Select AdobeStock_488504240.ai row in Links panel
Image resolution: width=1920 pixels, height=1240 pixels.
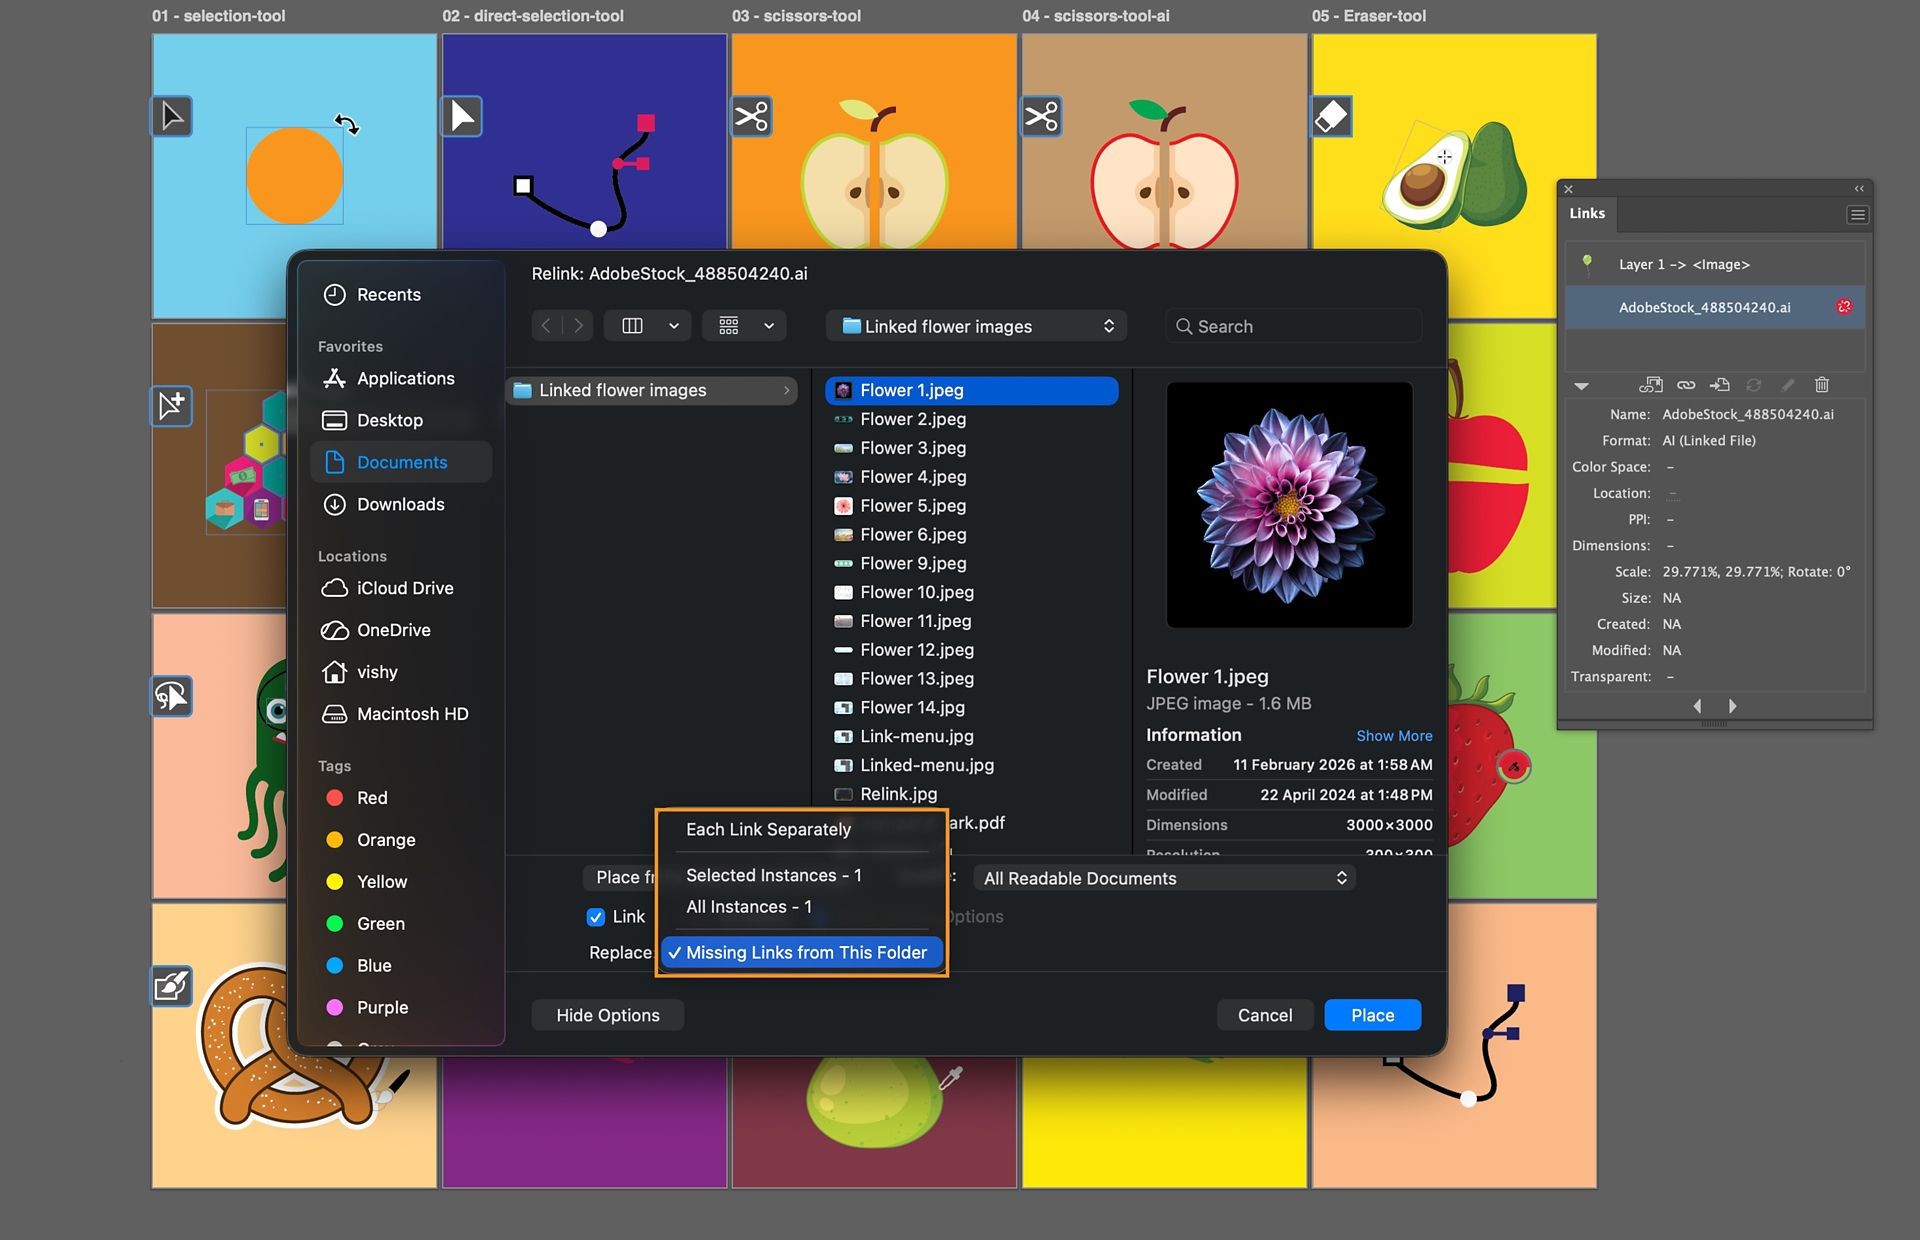1714,307
